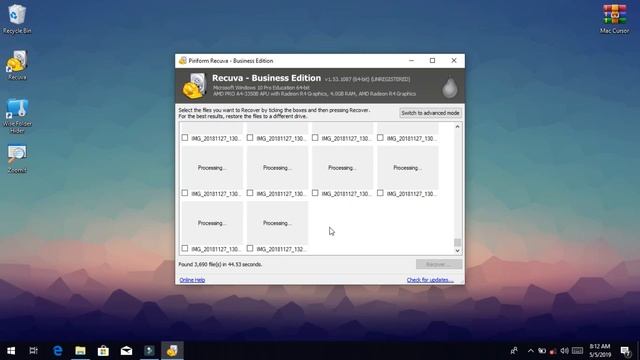This screenshot has height=360, width=640.
Task: Click the Recuva hard hat logo in header
Action: (194, 86)
